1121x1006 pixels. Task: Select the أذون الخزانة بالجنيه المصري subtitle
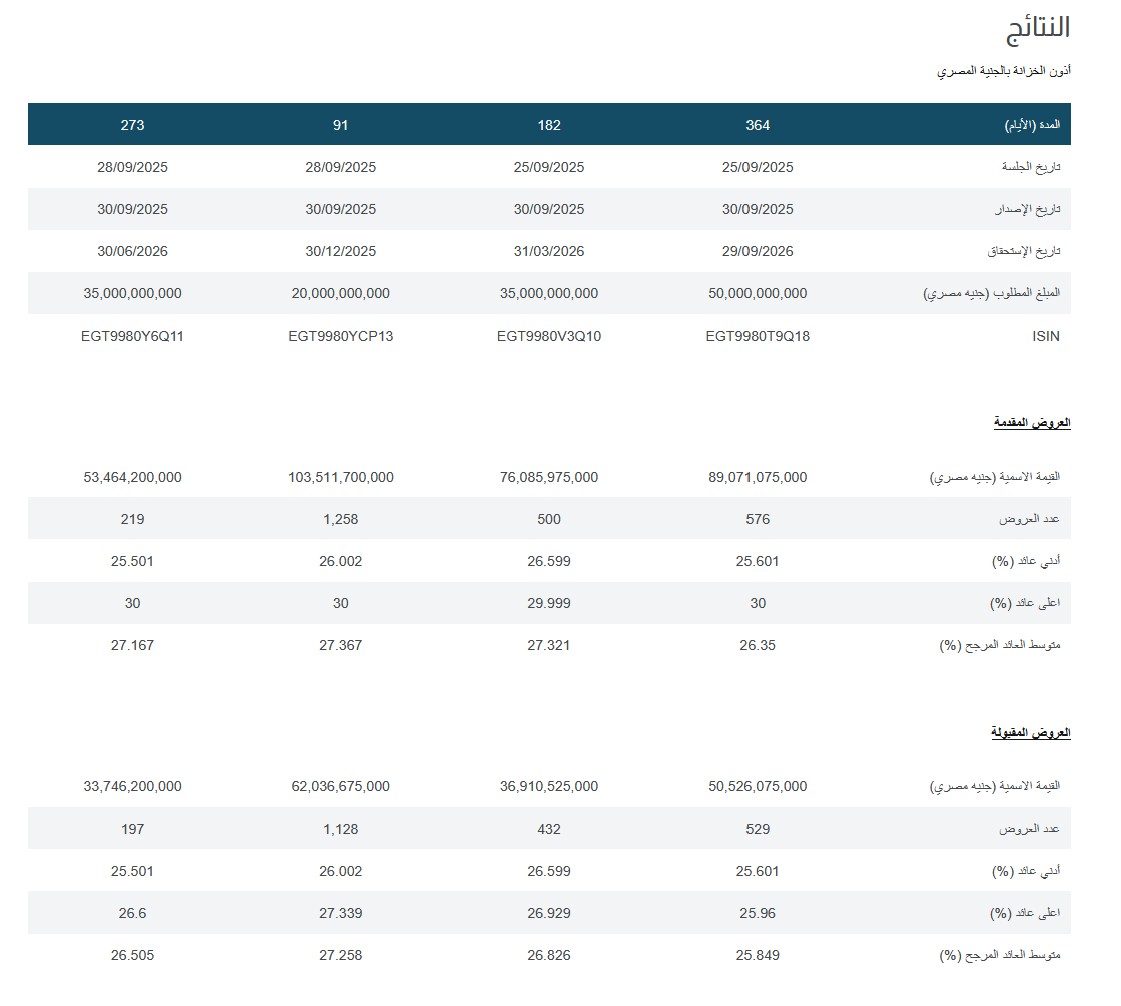click(x=1003, y=71)
